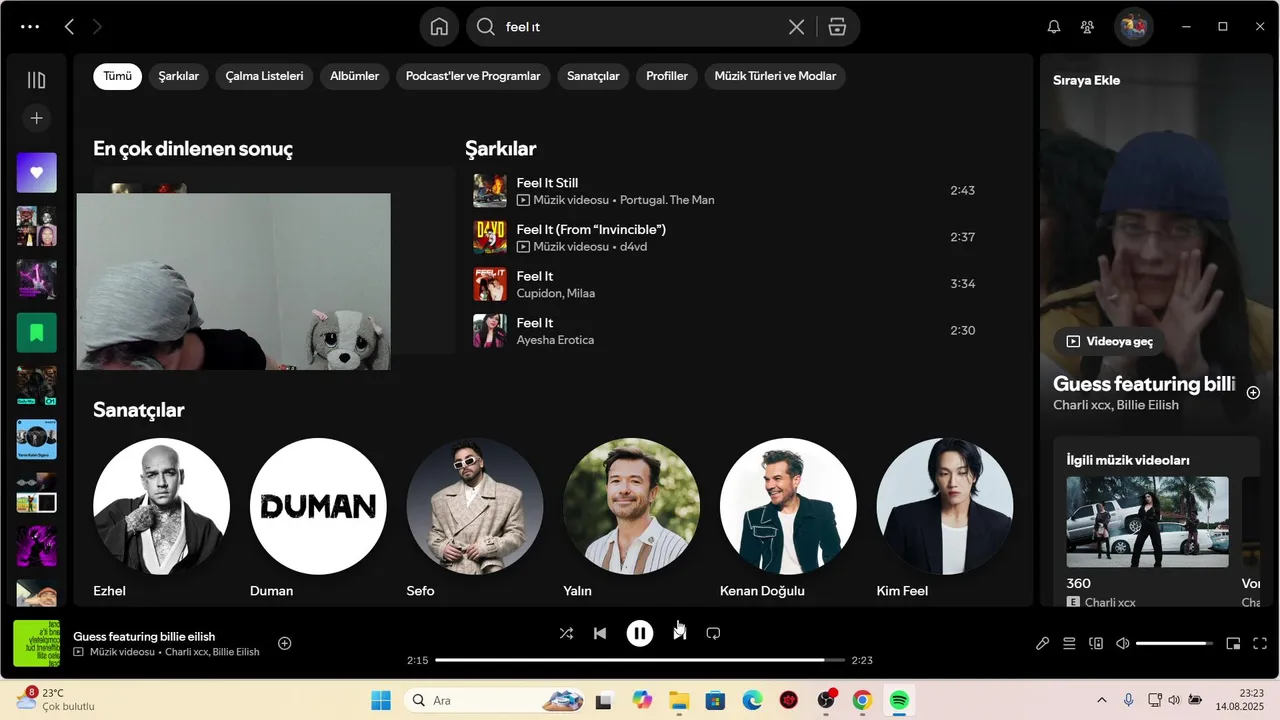
Task: Select Müzik Türleri ve Modlar filter
Action: 775,76
